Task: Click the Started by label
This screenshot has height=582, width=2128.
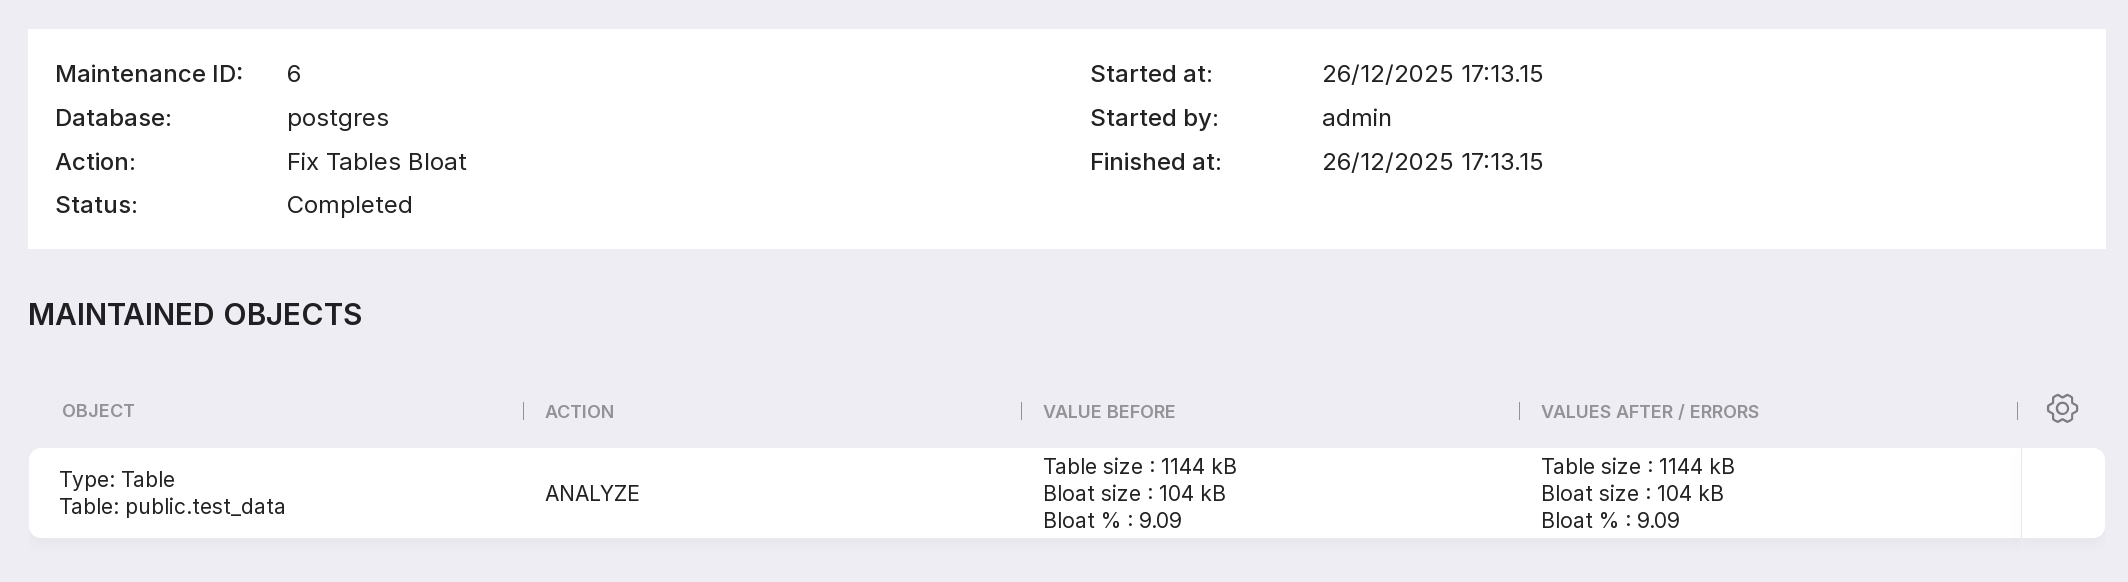Action: 1154,118
